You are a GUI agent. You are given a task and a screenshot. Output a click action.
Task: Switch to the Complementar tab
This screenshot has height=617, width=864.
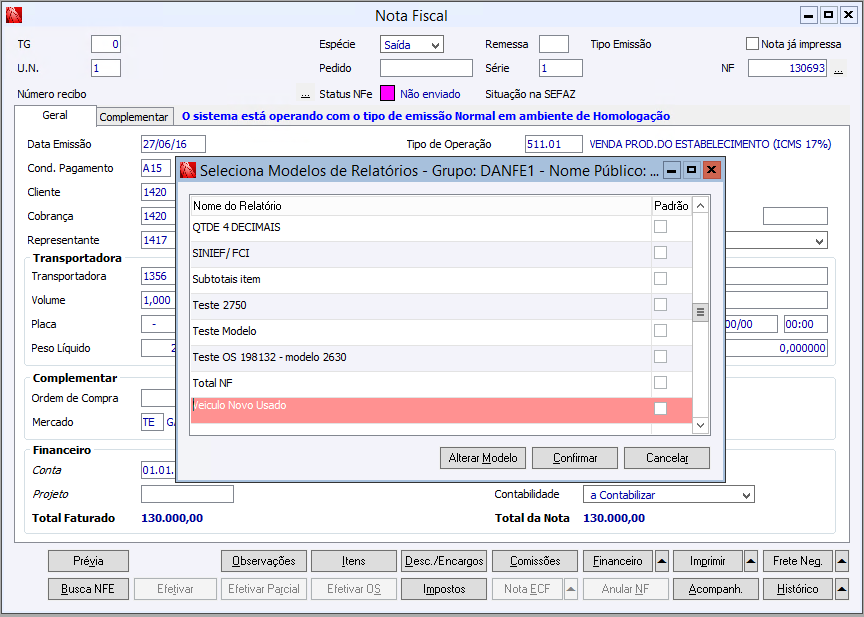[x=134, y=117]
